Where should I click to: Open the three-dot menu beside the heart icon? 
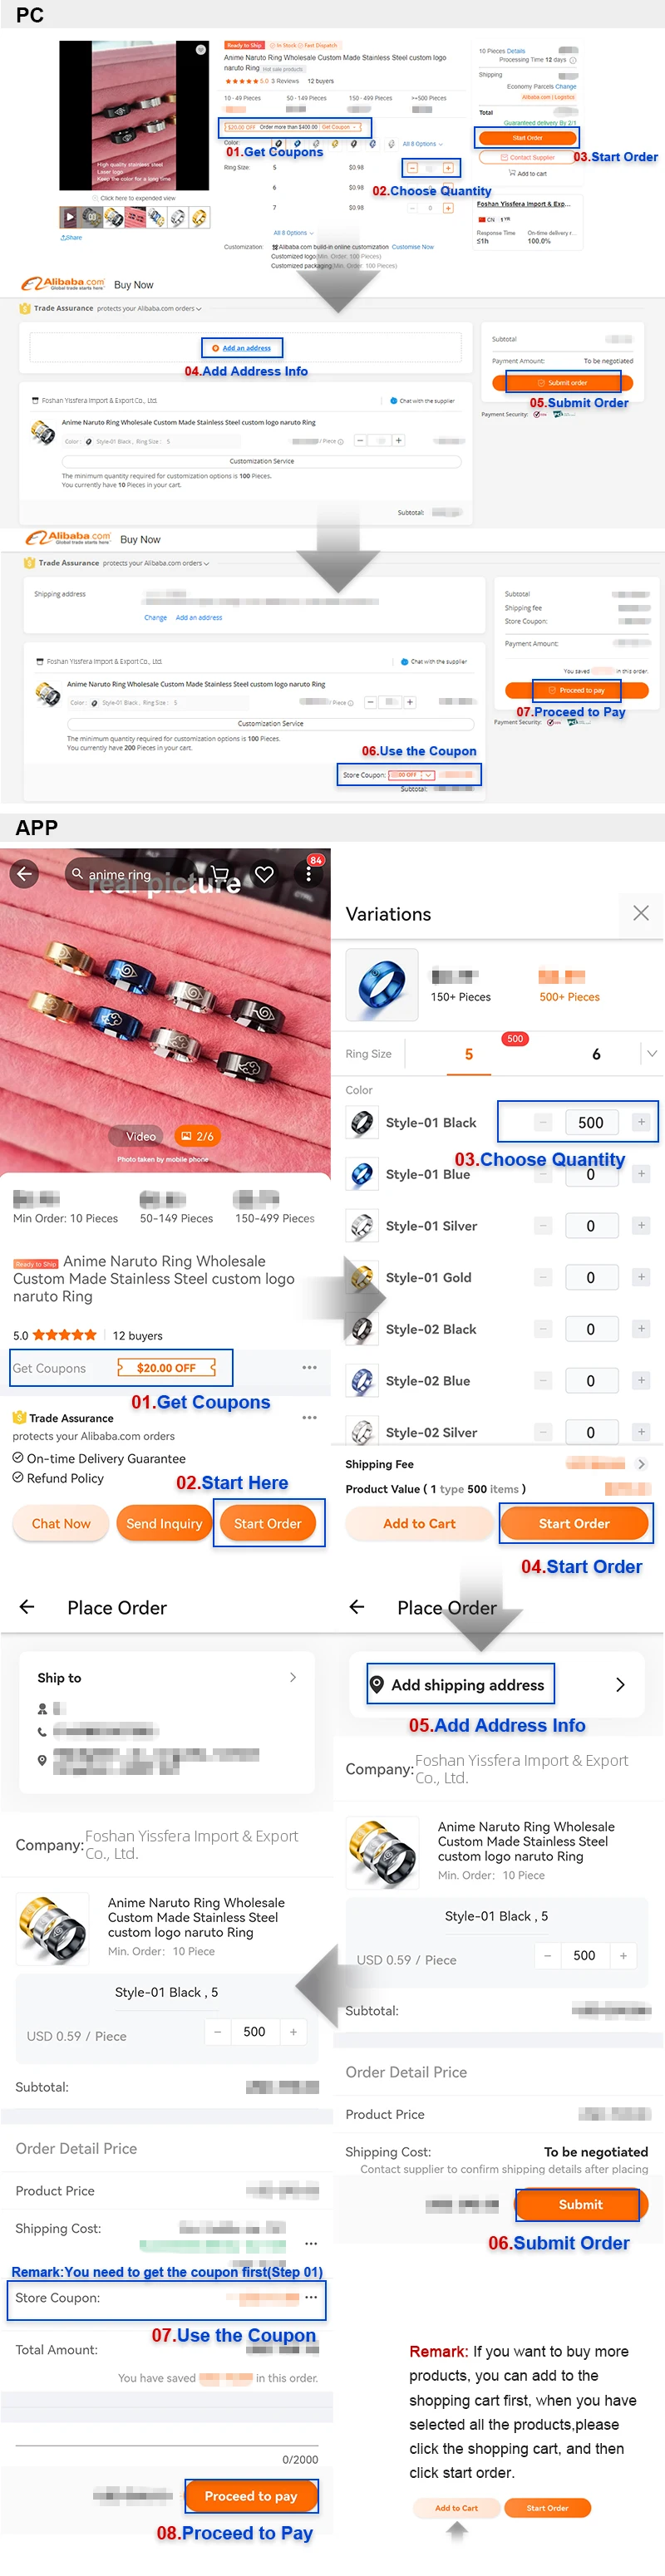[x=308, y=873]
